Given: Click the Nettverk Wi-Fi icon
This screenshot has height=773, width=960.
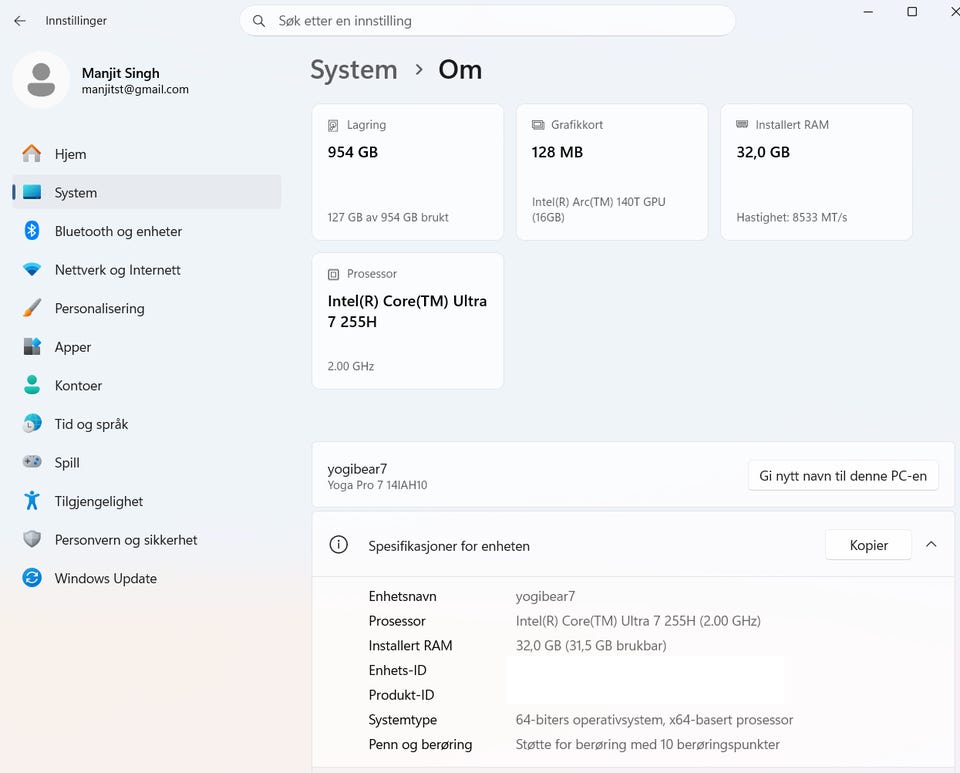Looking at the screenshot, I should (32, 269).
